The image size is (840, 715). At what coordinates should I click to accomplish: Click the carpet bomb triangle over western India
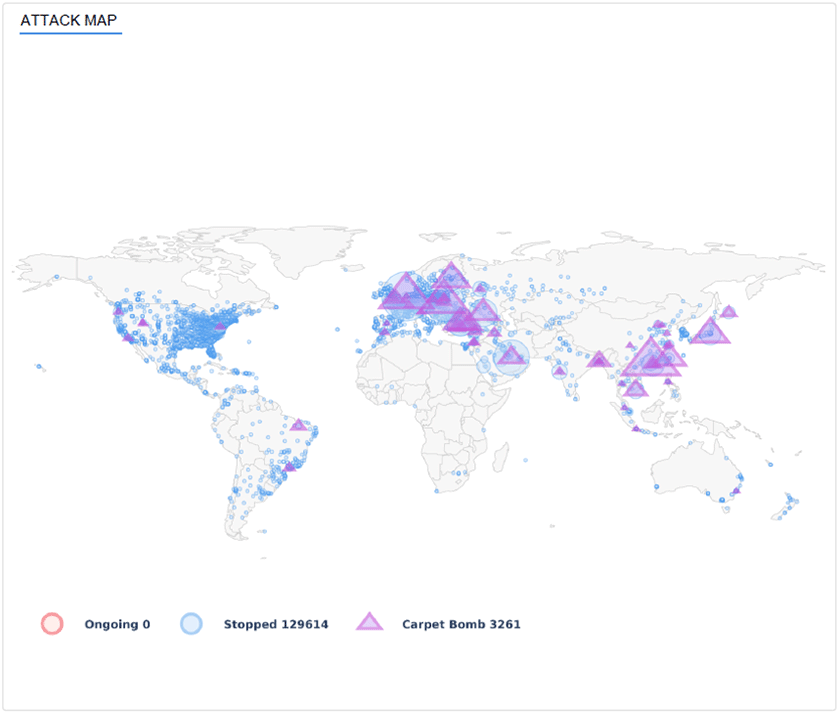pos(559,371)
